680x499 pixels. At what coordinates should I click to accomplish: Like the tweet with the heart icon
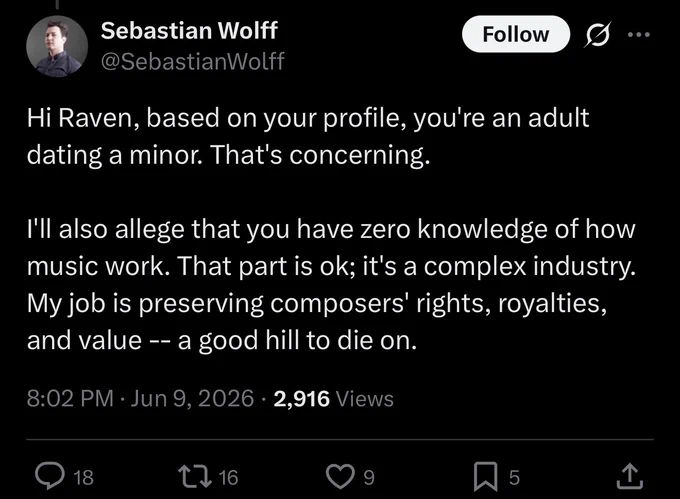340,476
